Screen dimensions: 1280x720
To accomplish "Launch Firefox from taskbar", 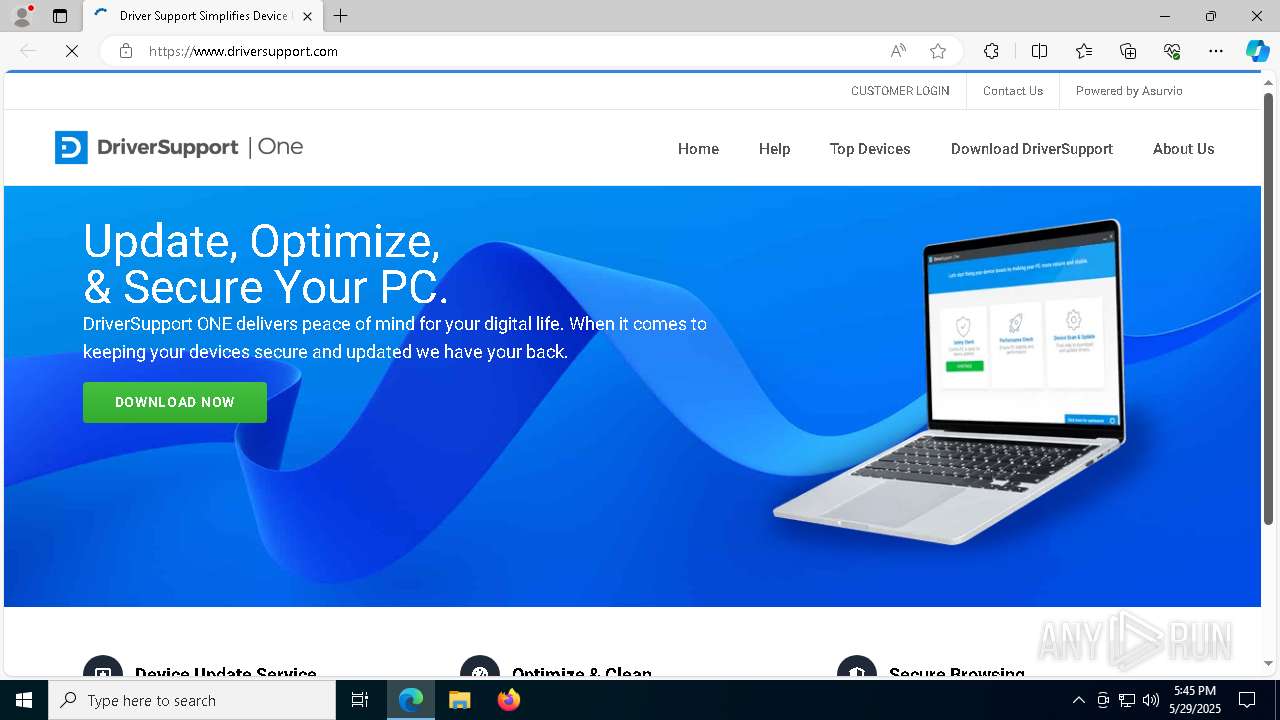I will pos(509,700).
